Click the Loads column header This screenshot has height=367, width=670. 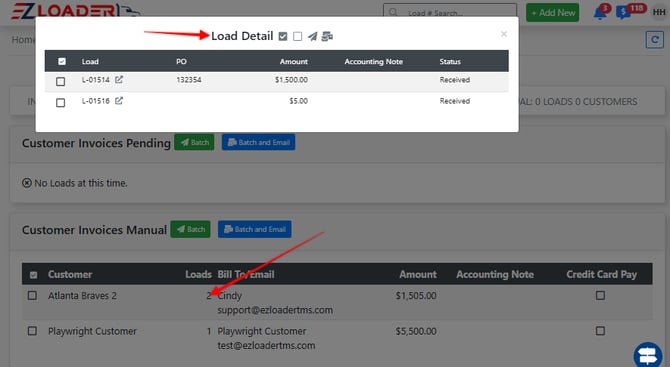click(198, 274)
